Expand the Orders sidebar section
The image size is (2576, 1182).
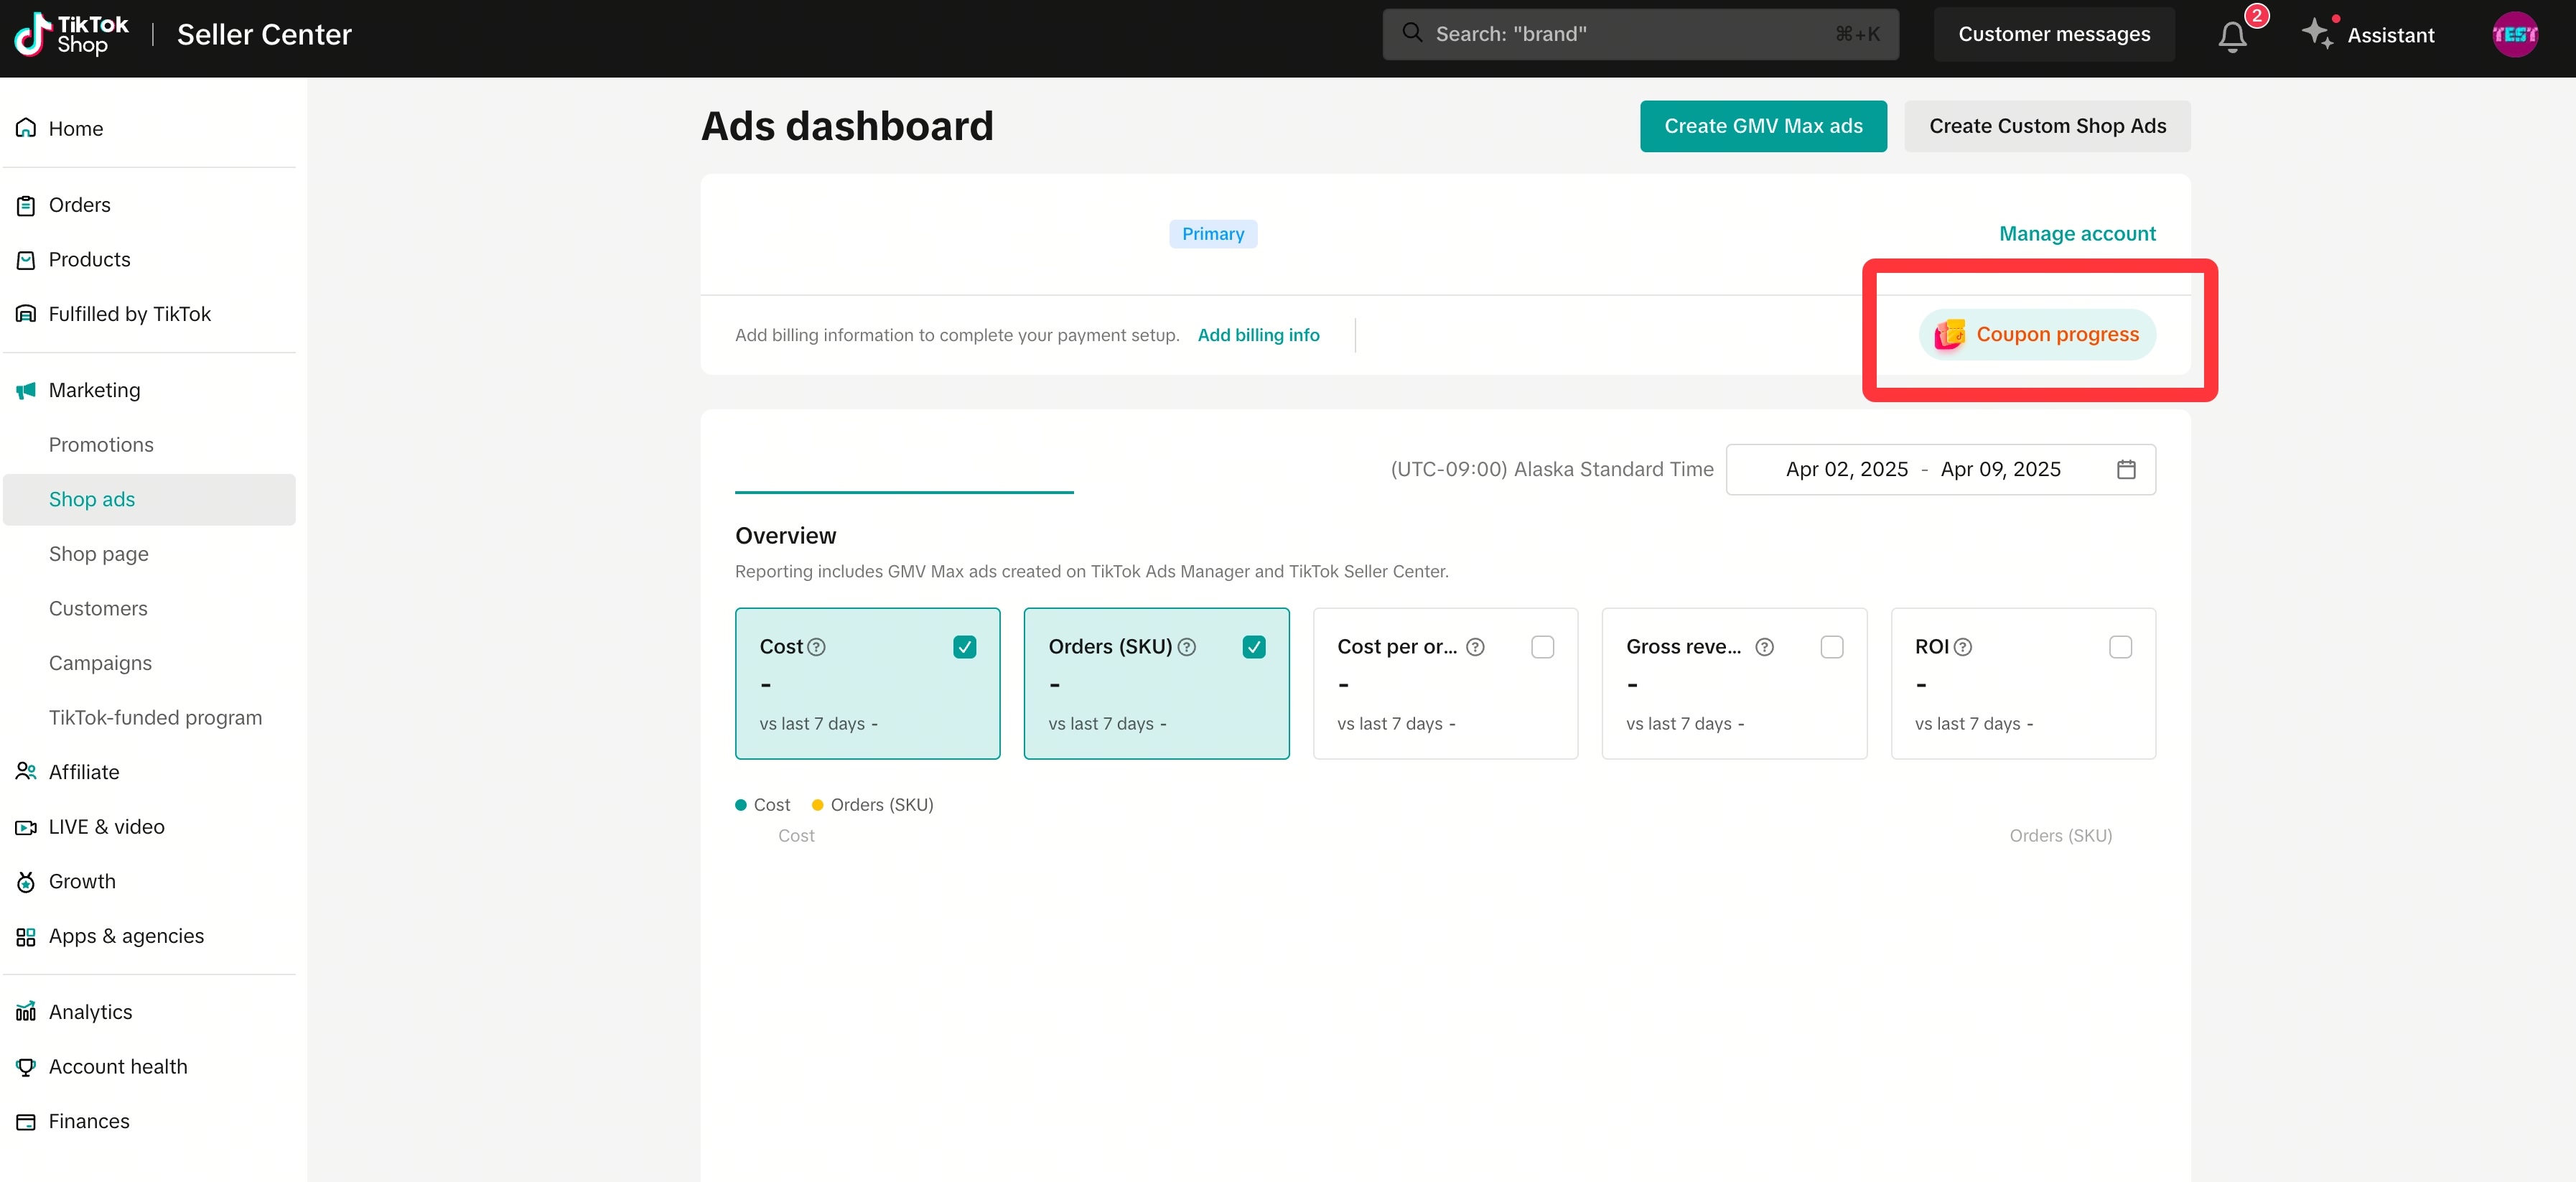149,205
